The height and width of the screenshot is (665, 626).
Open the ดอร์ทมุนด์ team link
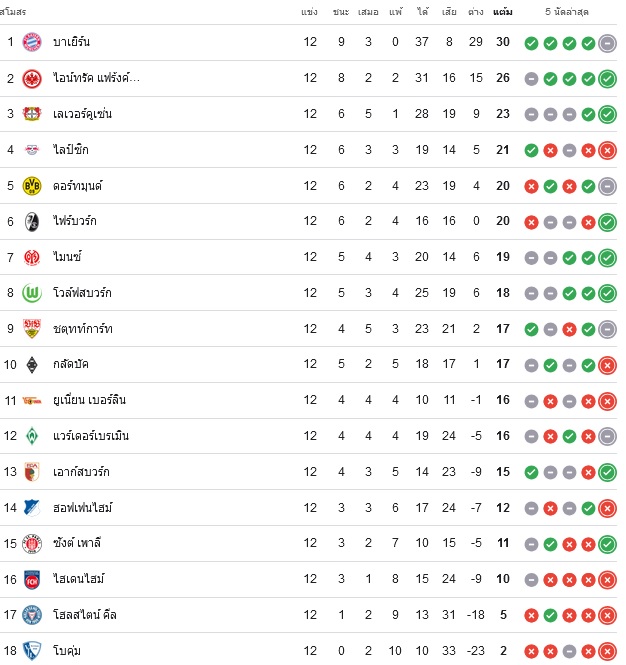tap(78, 186)
